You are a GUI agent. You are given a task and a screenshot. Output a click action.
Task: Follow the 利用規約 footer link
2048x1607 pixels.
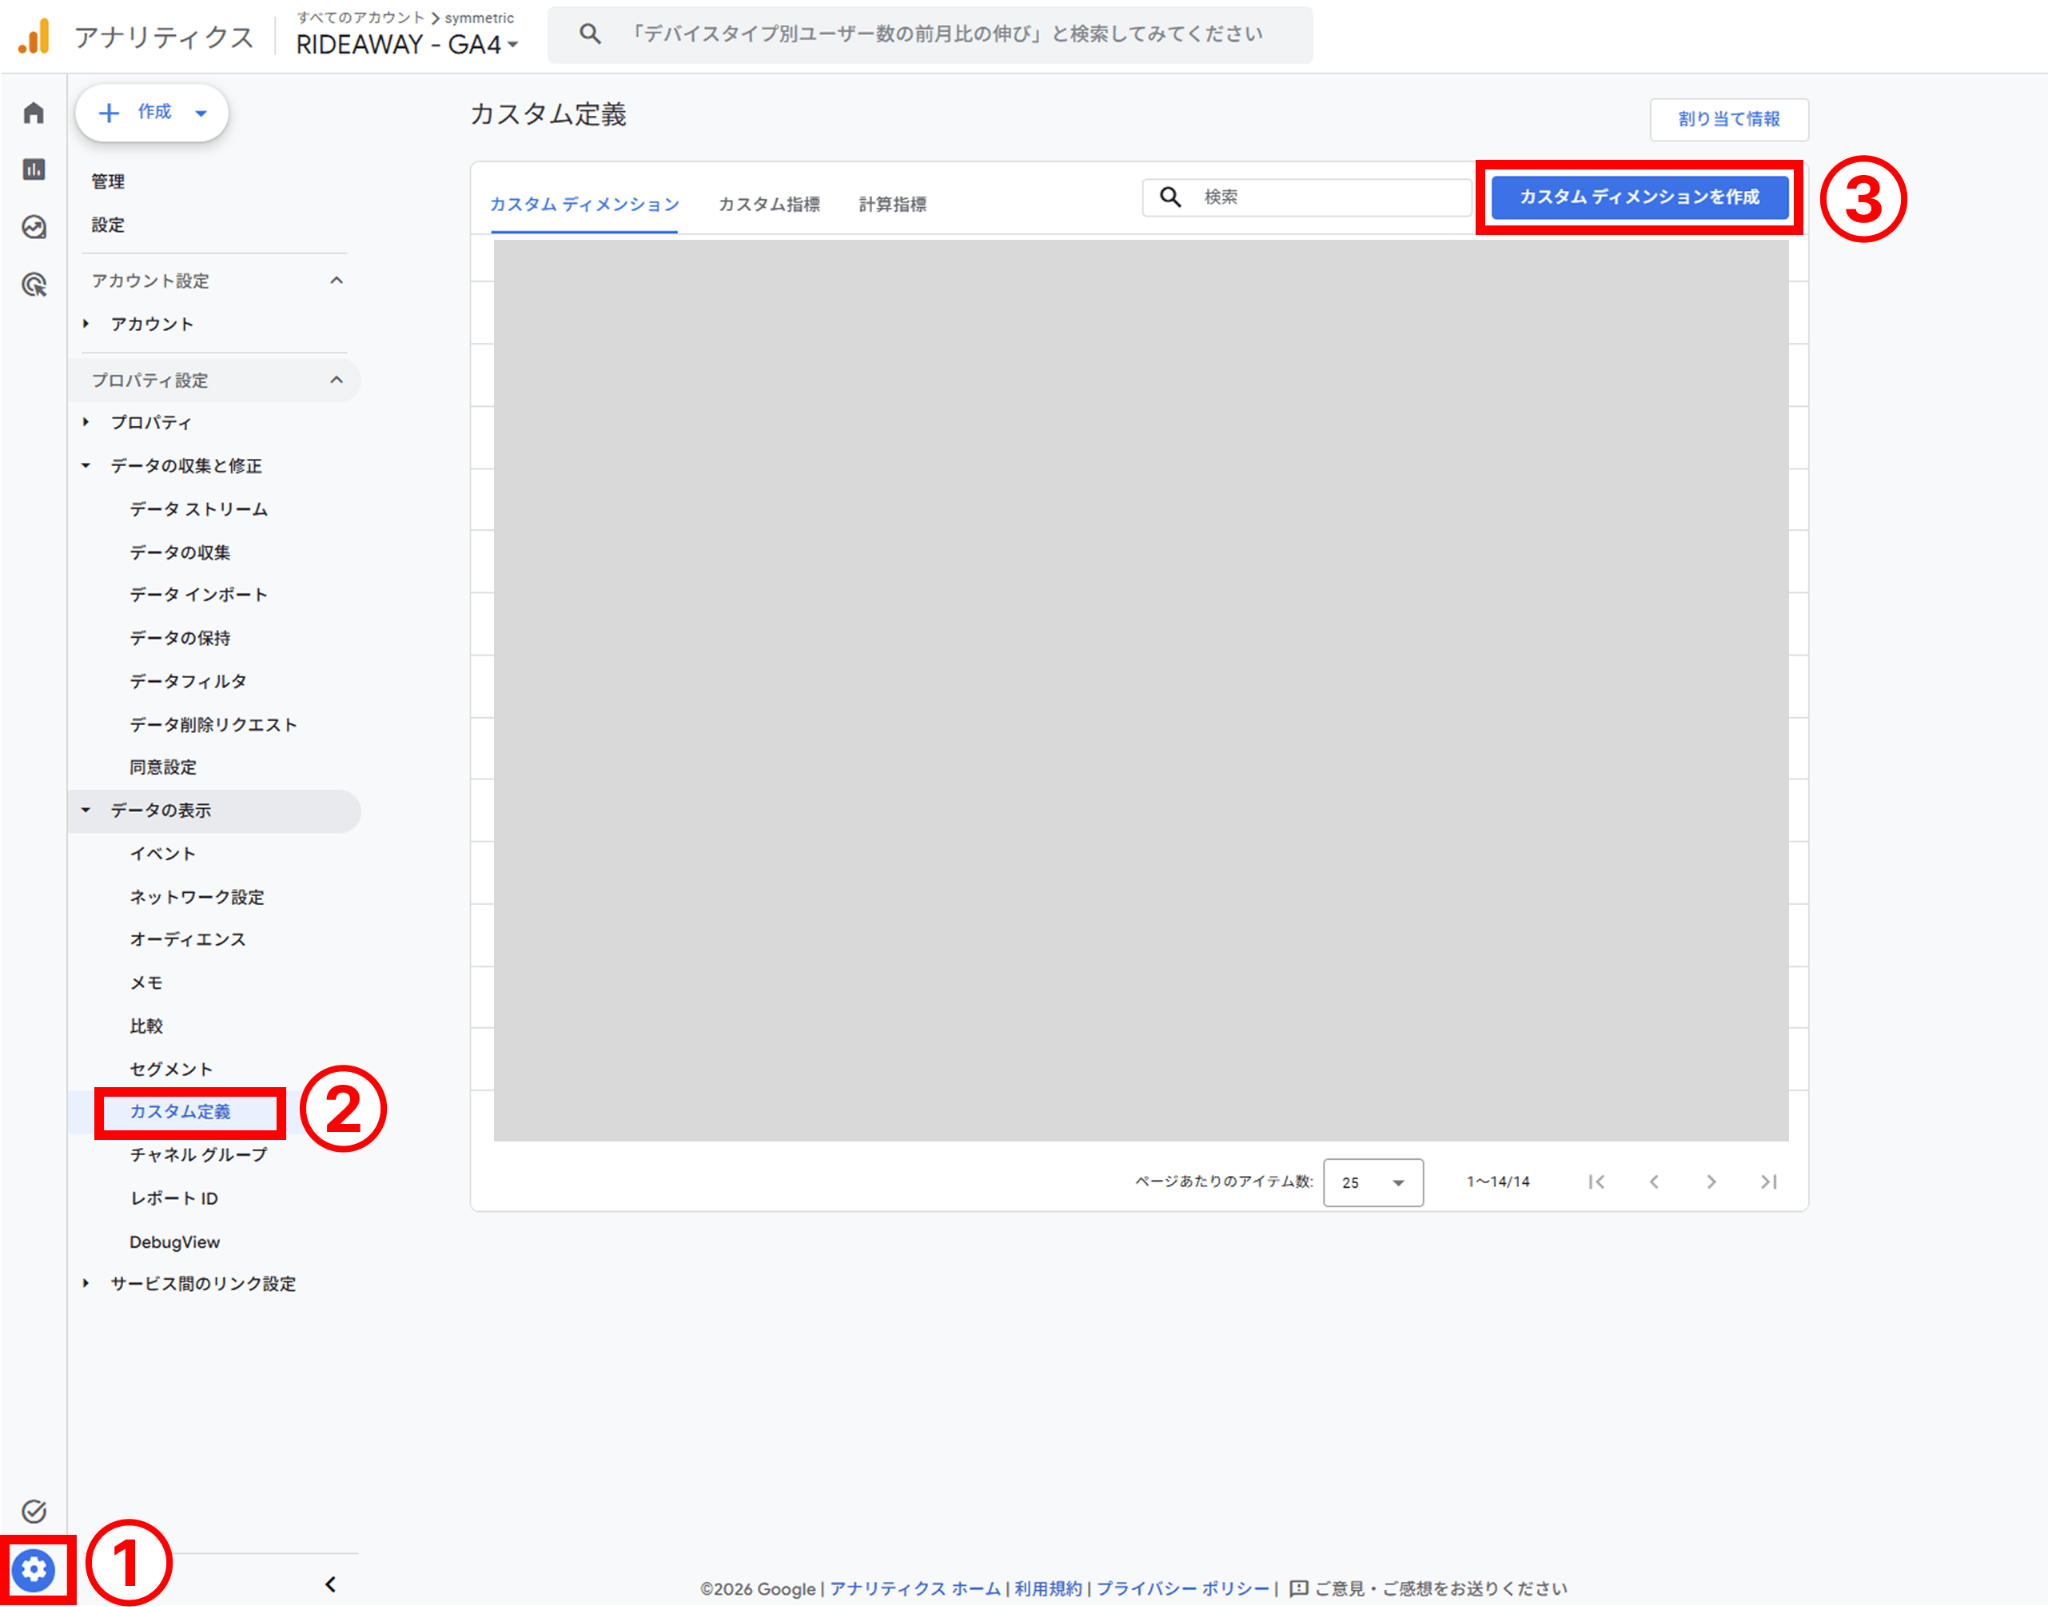coord(1048,1589)
